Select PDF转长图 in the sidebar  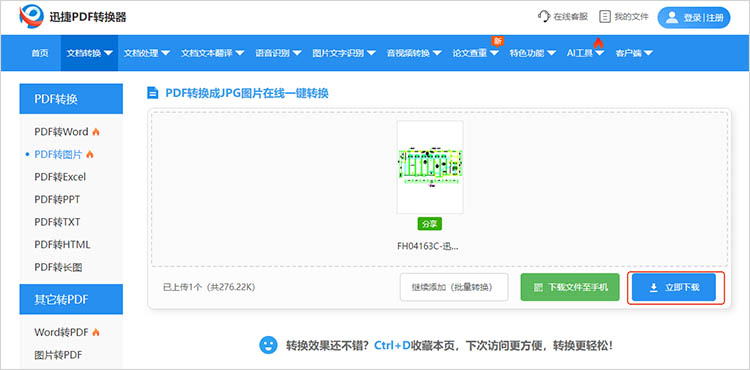pos(58,267)
